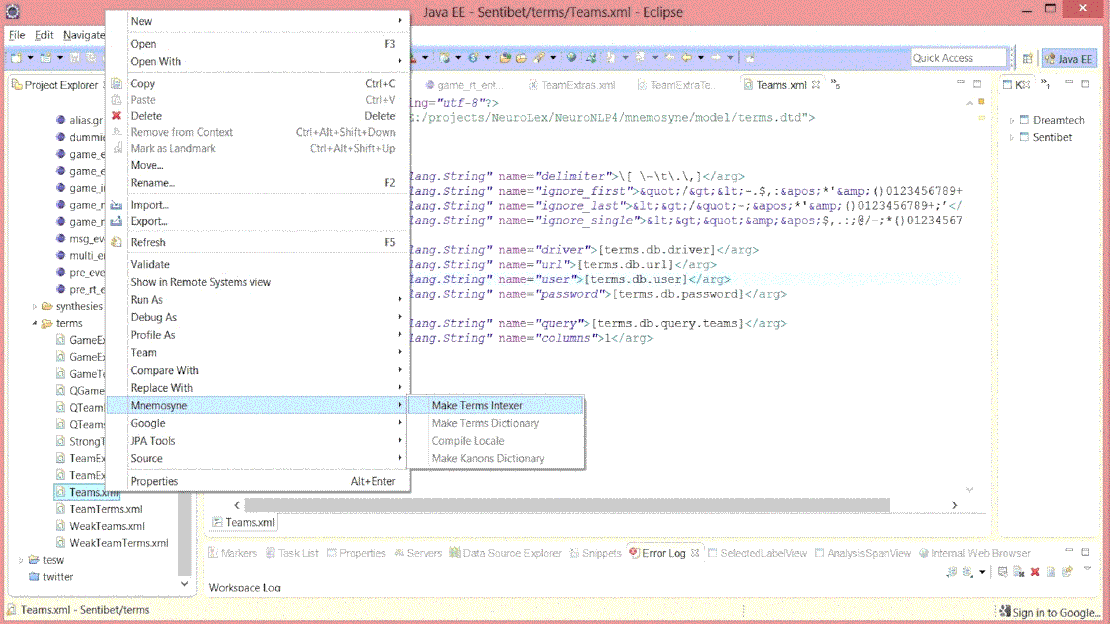The image size is (1110, 624).
Task: Click the Sign in to Google icon
Action: coord(1005,611)
